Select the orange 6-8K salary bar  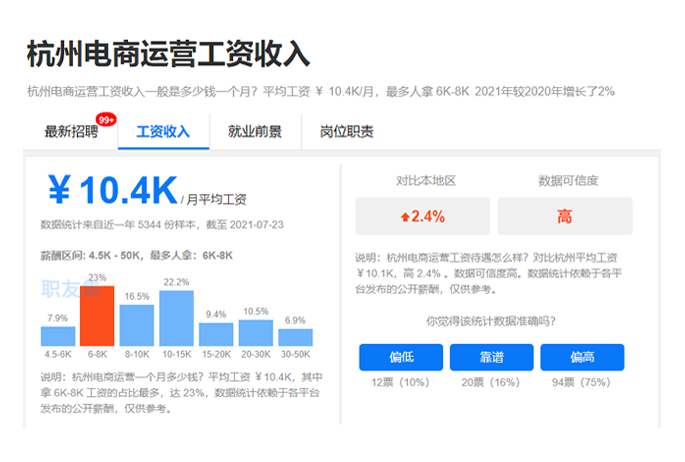[97, 316]
